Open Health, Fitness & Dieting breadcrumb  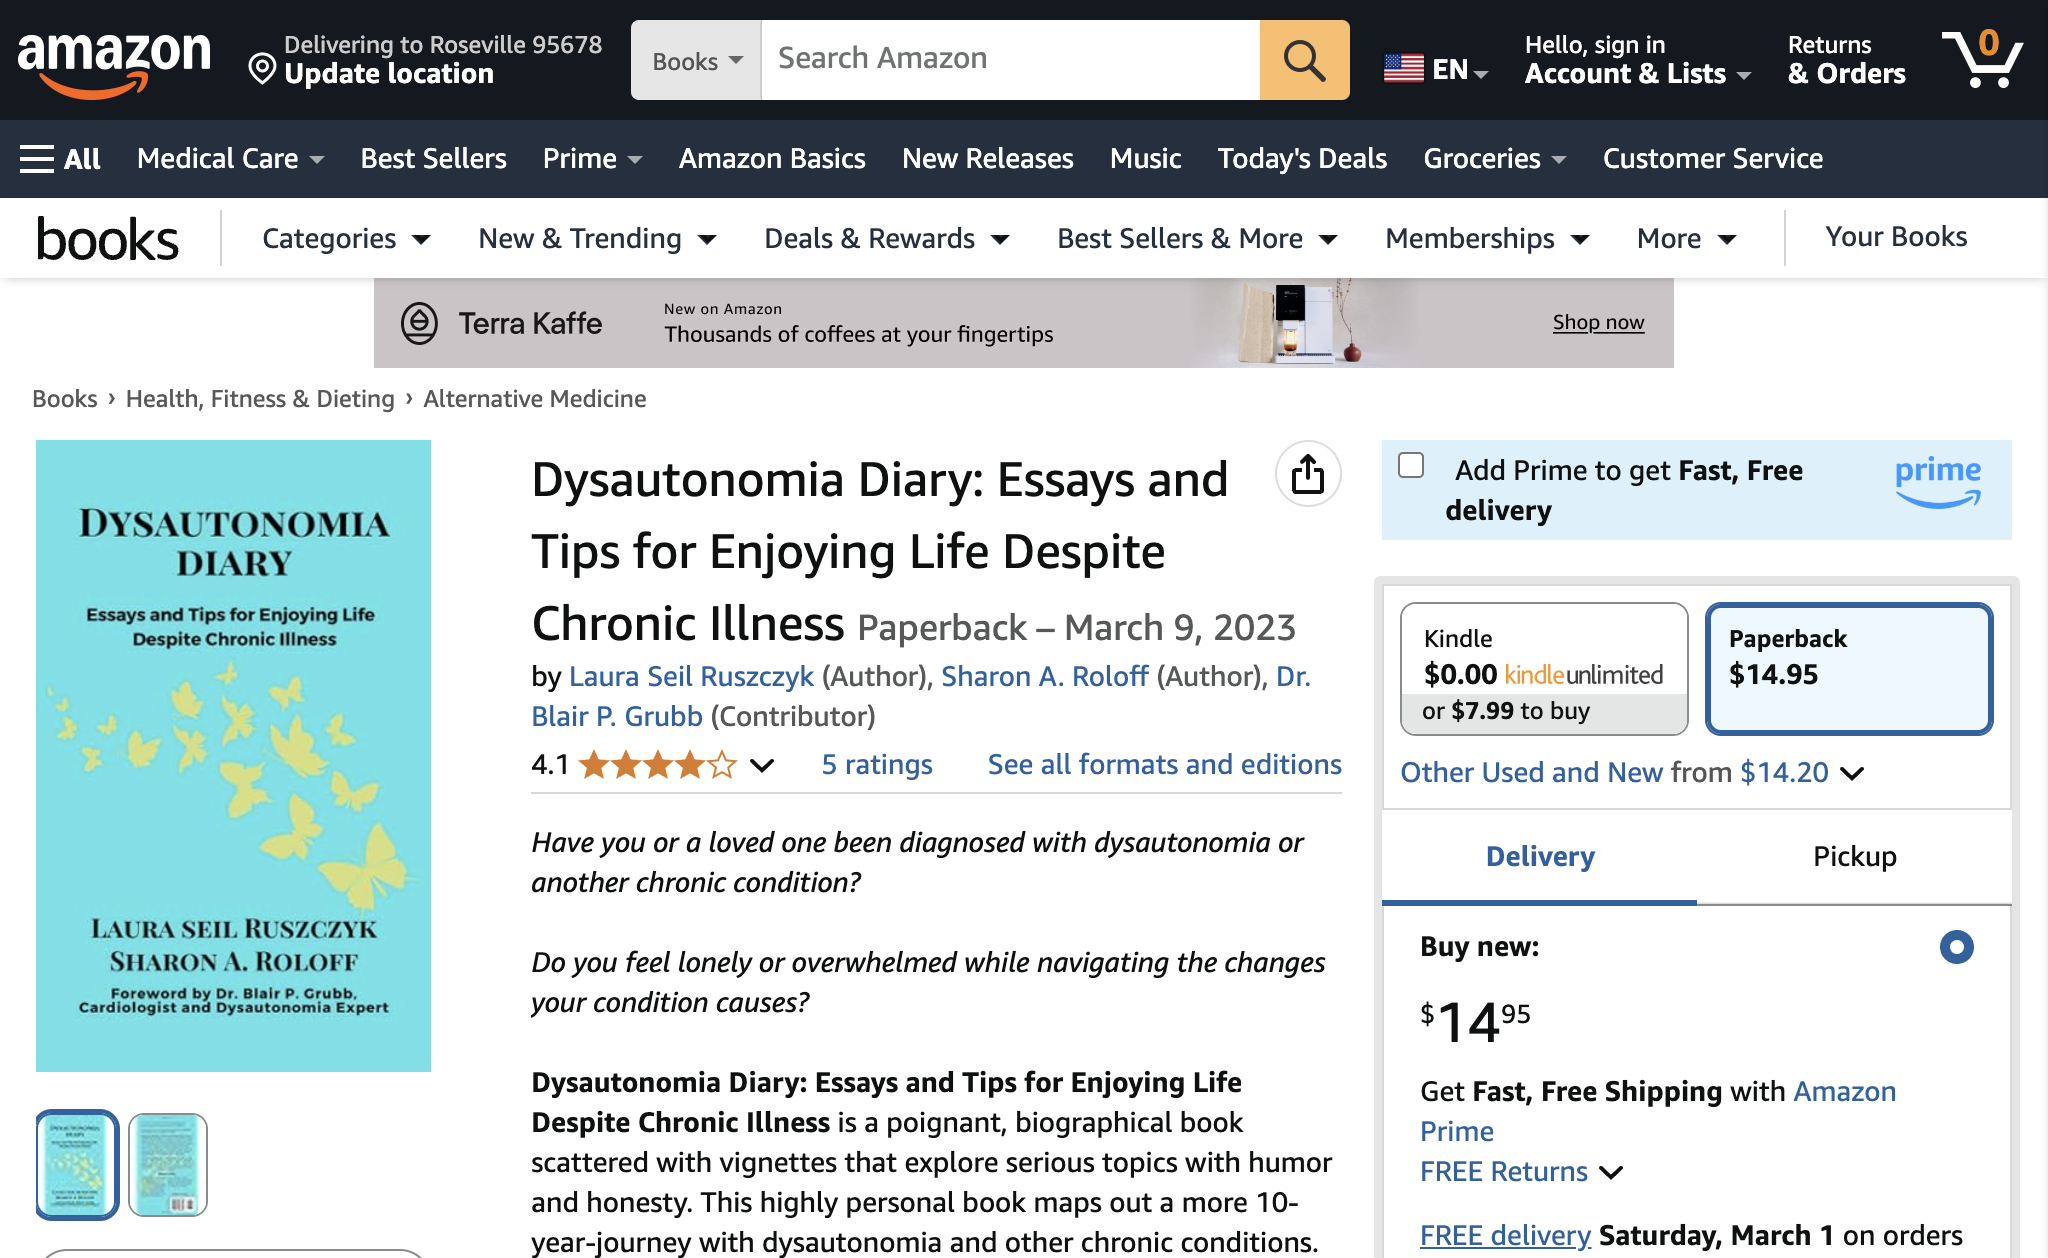tap(260, 399)
